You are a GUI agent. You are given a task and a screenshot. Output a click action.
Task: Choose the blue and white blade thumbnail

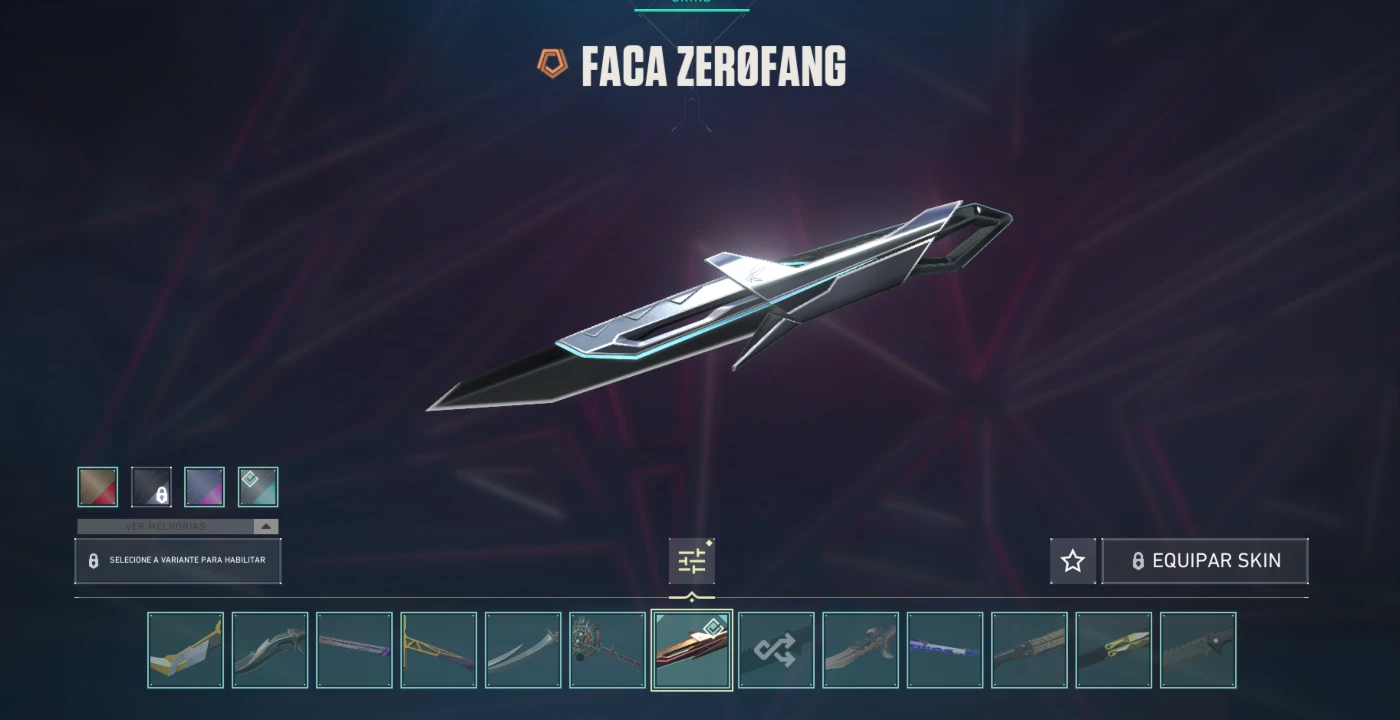coord(945,650)
